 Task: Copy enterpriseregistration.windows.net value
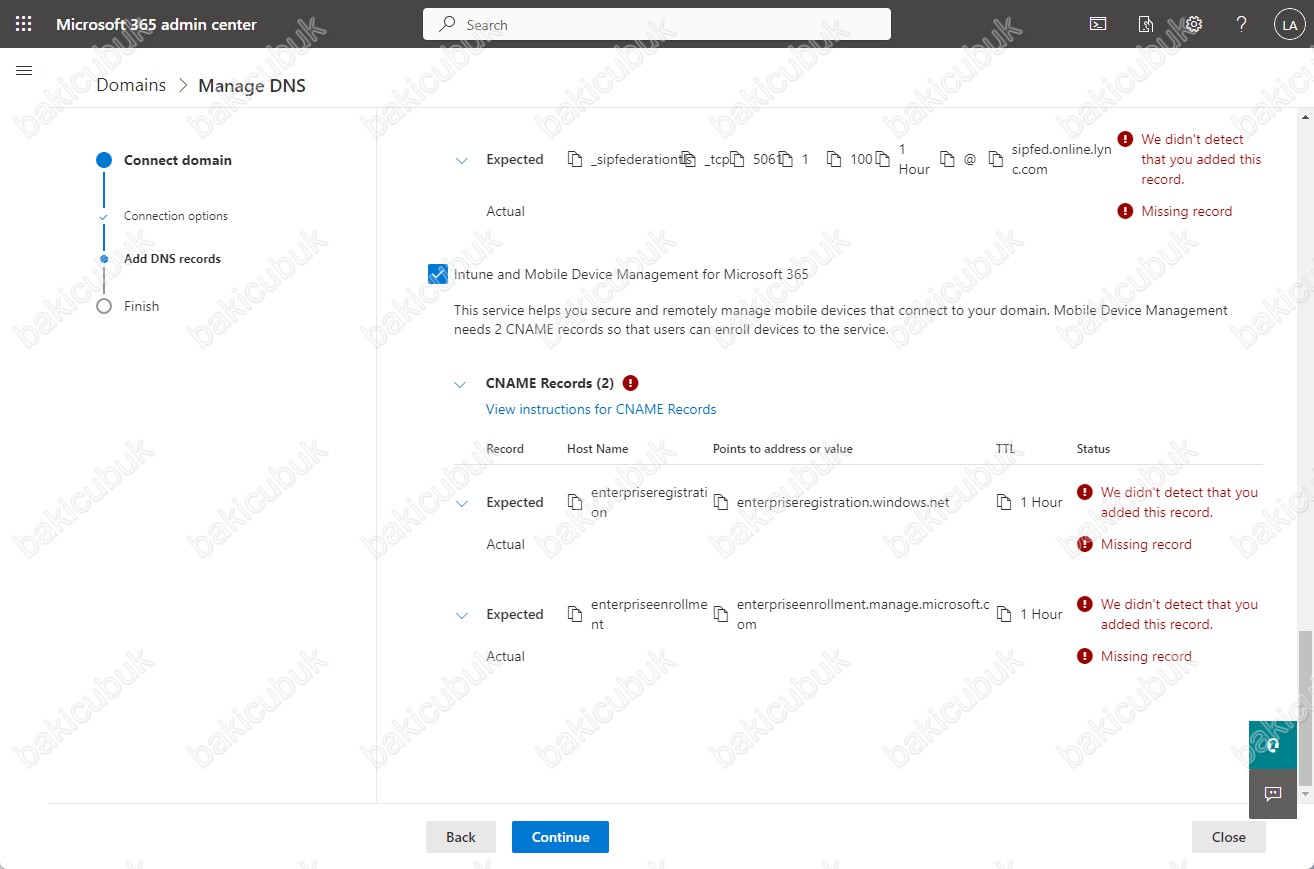coord(720,502)
